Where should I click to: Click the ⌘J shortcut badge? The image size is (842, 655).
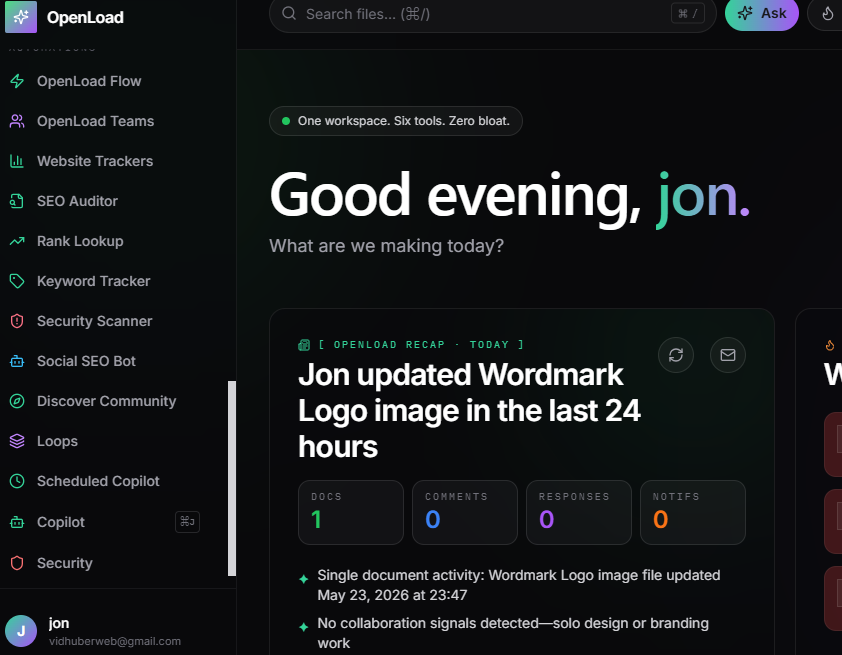pyautogui.click(x=187, y=522)
